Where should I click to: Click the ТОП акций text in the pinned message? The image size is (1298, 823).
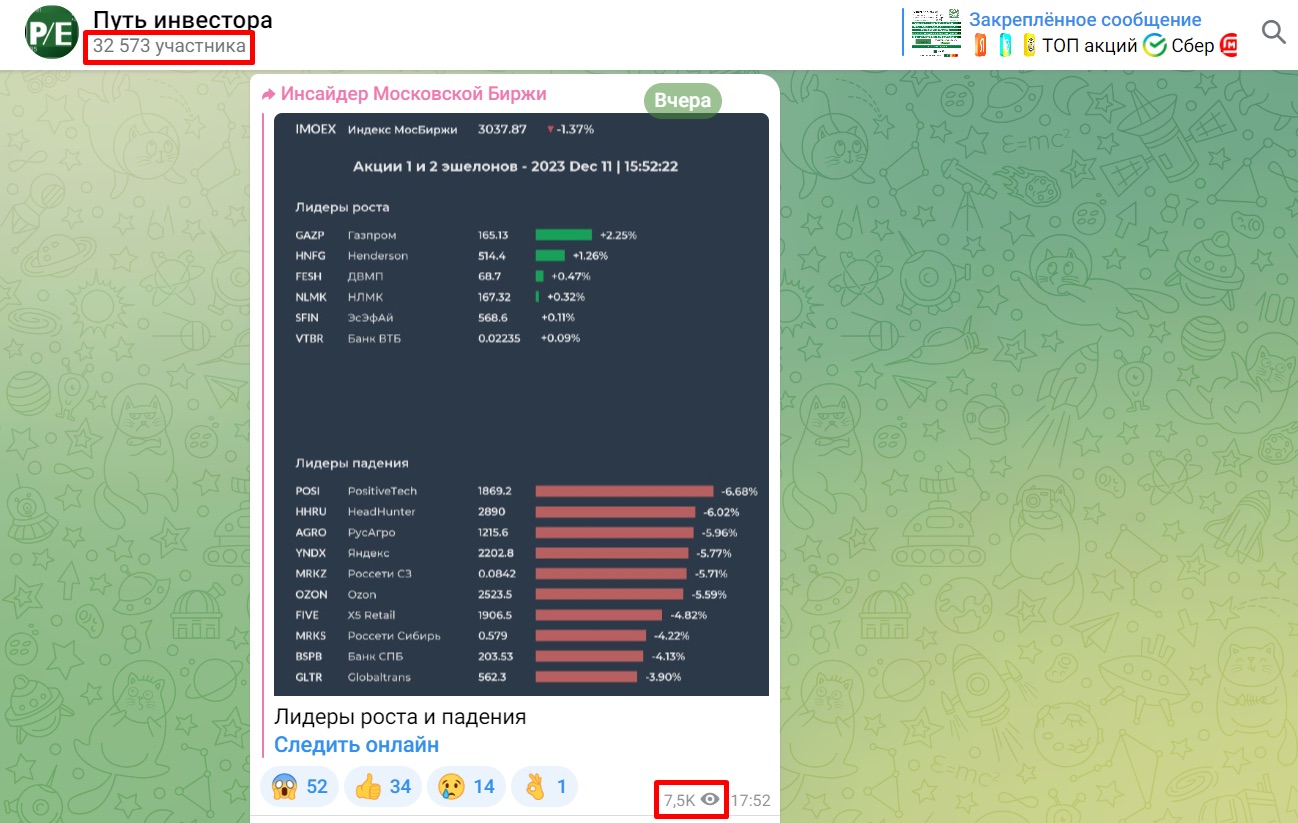click(1090, 45)
